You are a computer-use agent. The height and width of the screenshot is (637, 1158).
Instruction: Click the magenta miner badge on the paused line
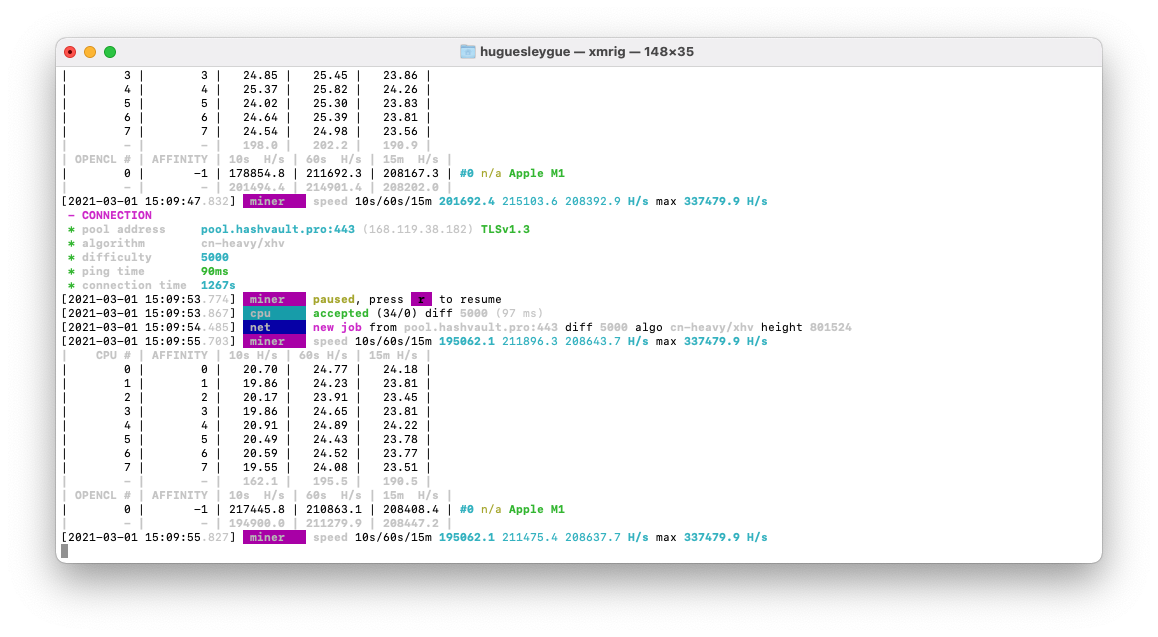tap(273, 298)
